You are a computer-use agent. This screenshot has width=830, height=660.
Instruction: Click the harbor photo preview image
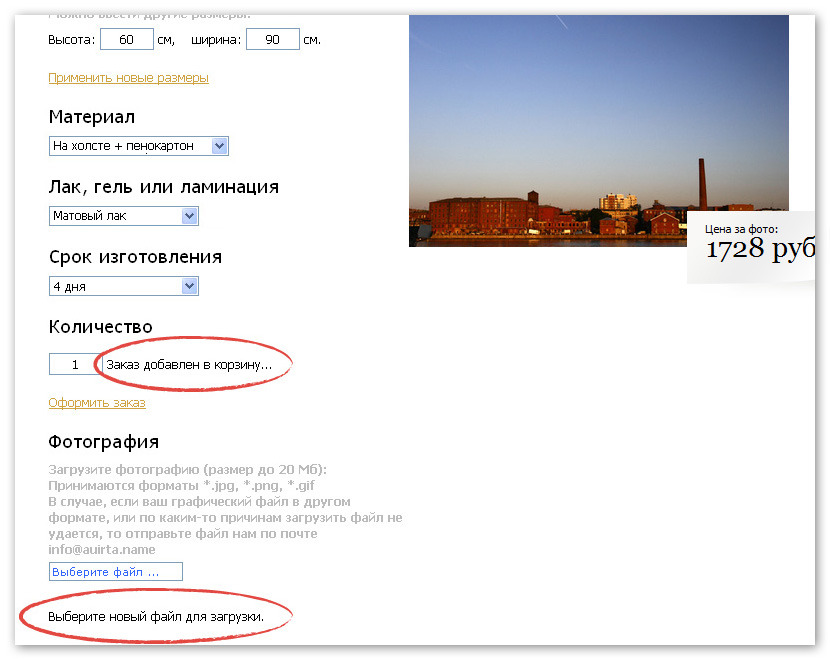point(599,131)
